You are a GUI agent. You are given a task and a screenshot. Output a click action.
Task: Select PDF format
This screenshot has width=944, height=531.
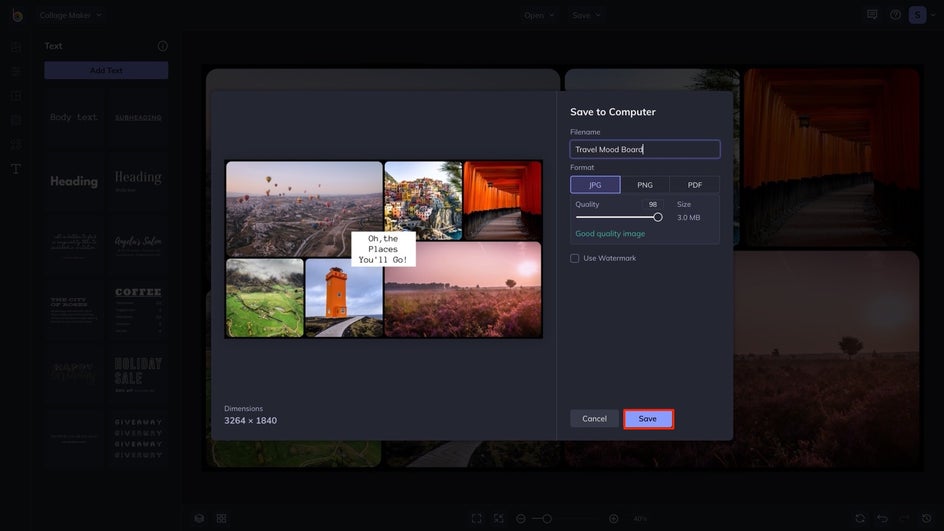pyautogui.click(x=695, y=185)
